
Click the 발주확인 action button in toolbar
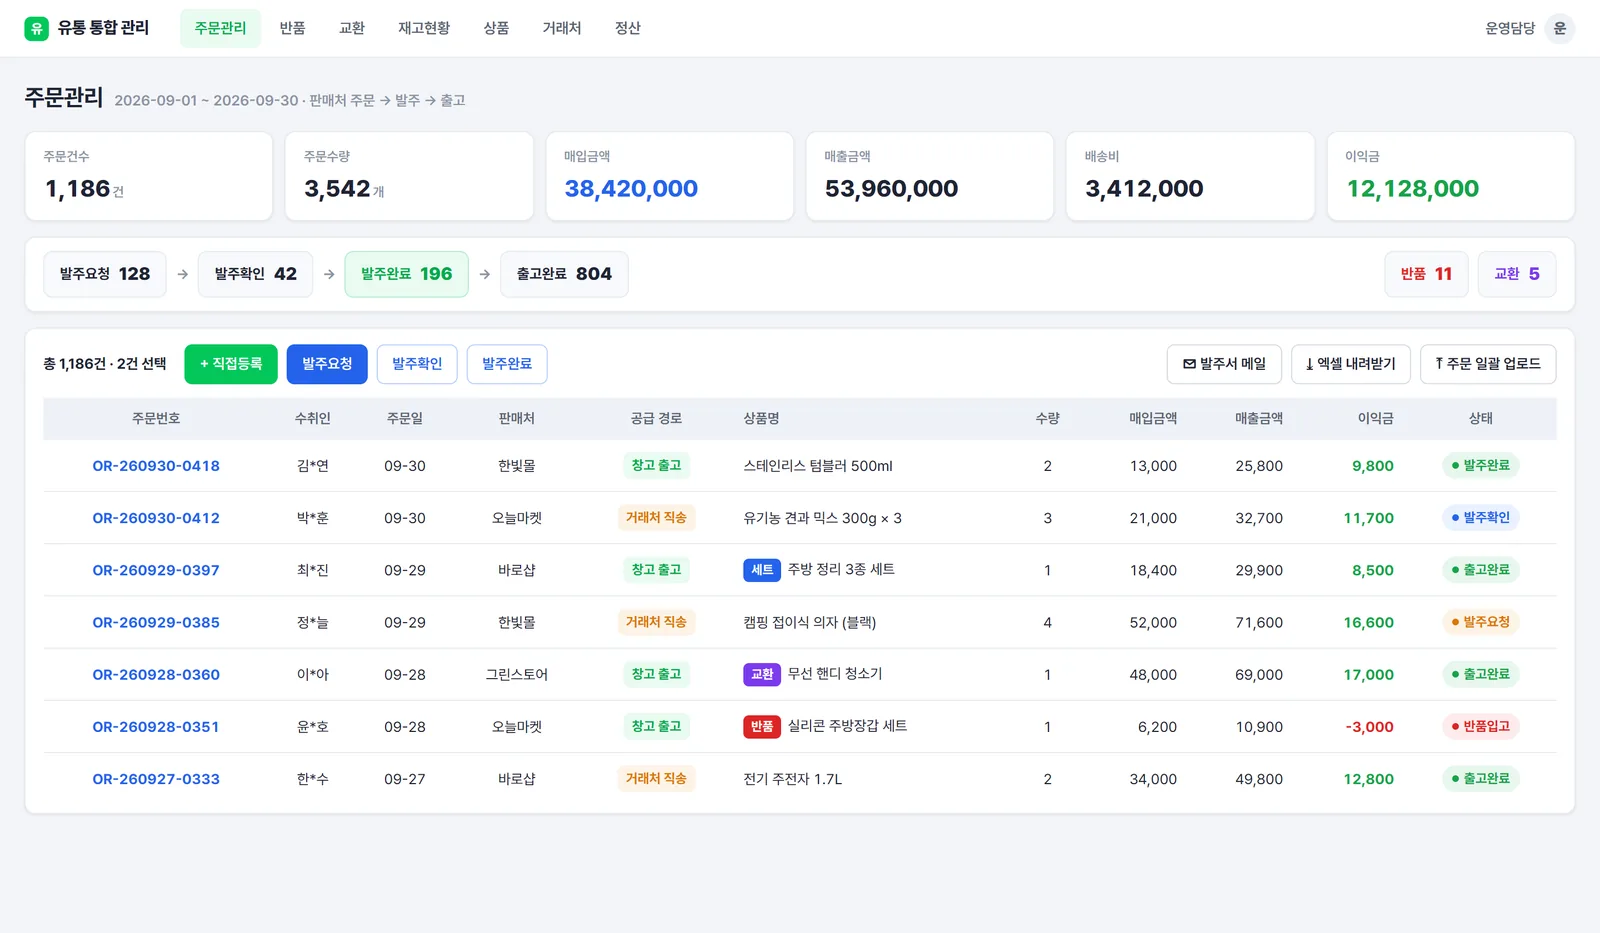[x=417, y=364]
